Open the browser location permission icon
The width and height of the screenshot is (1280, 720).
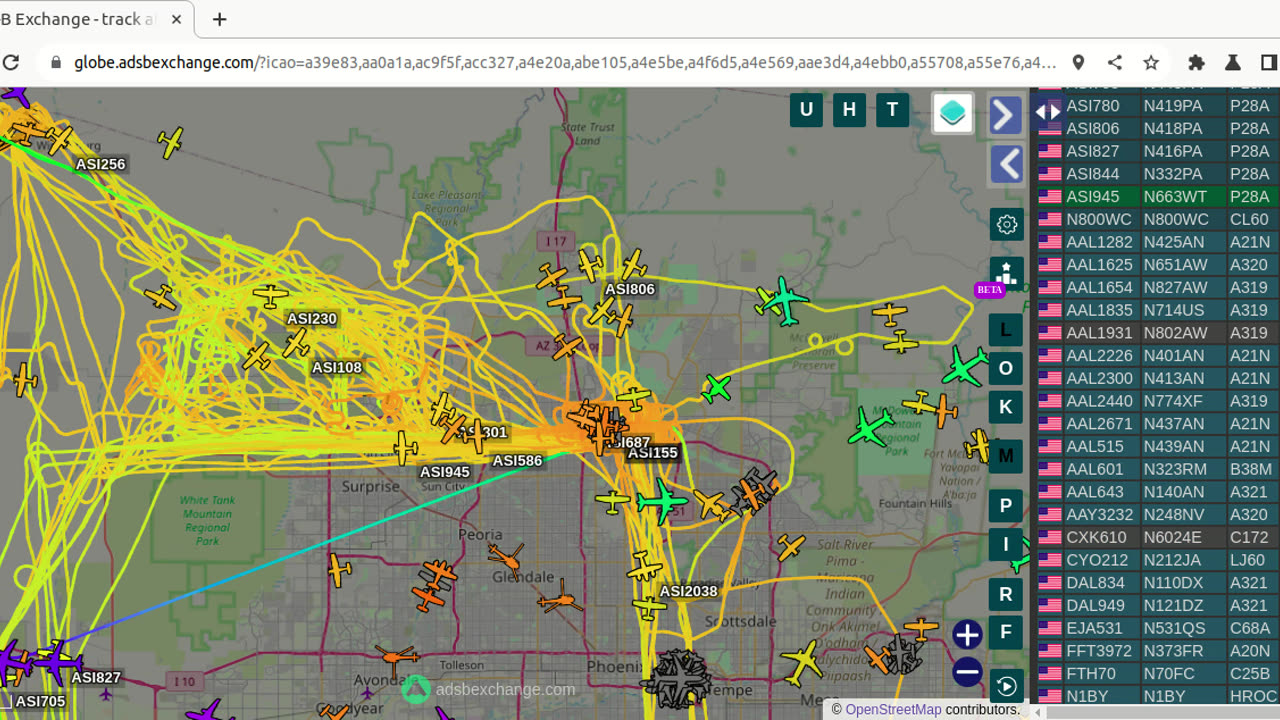tap(1078, 62)
